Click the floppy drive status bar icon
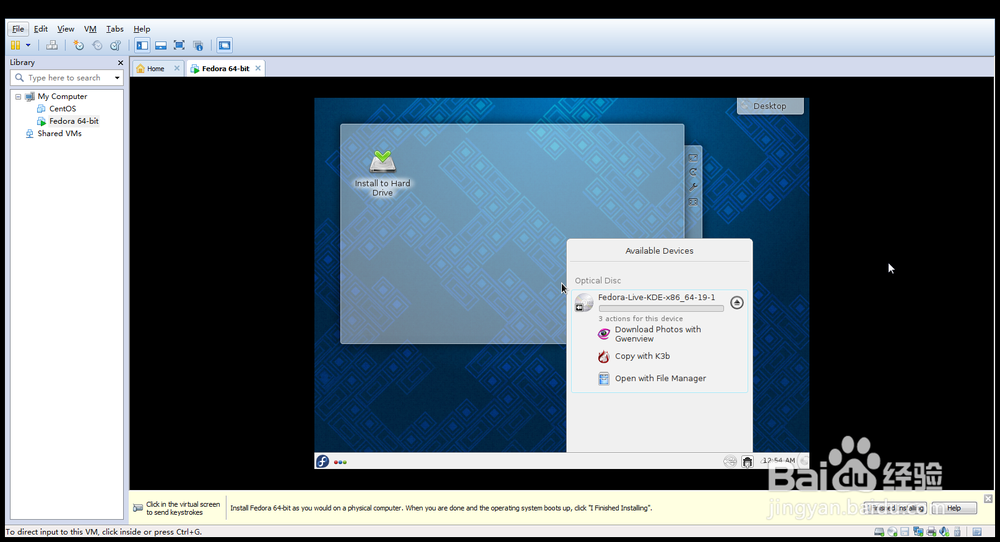The image size is (1000, 542). tap(905, 532)
